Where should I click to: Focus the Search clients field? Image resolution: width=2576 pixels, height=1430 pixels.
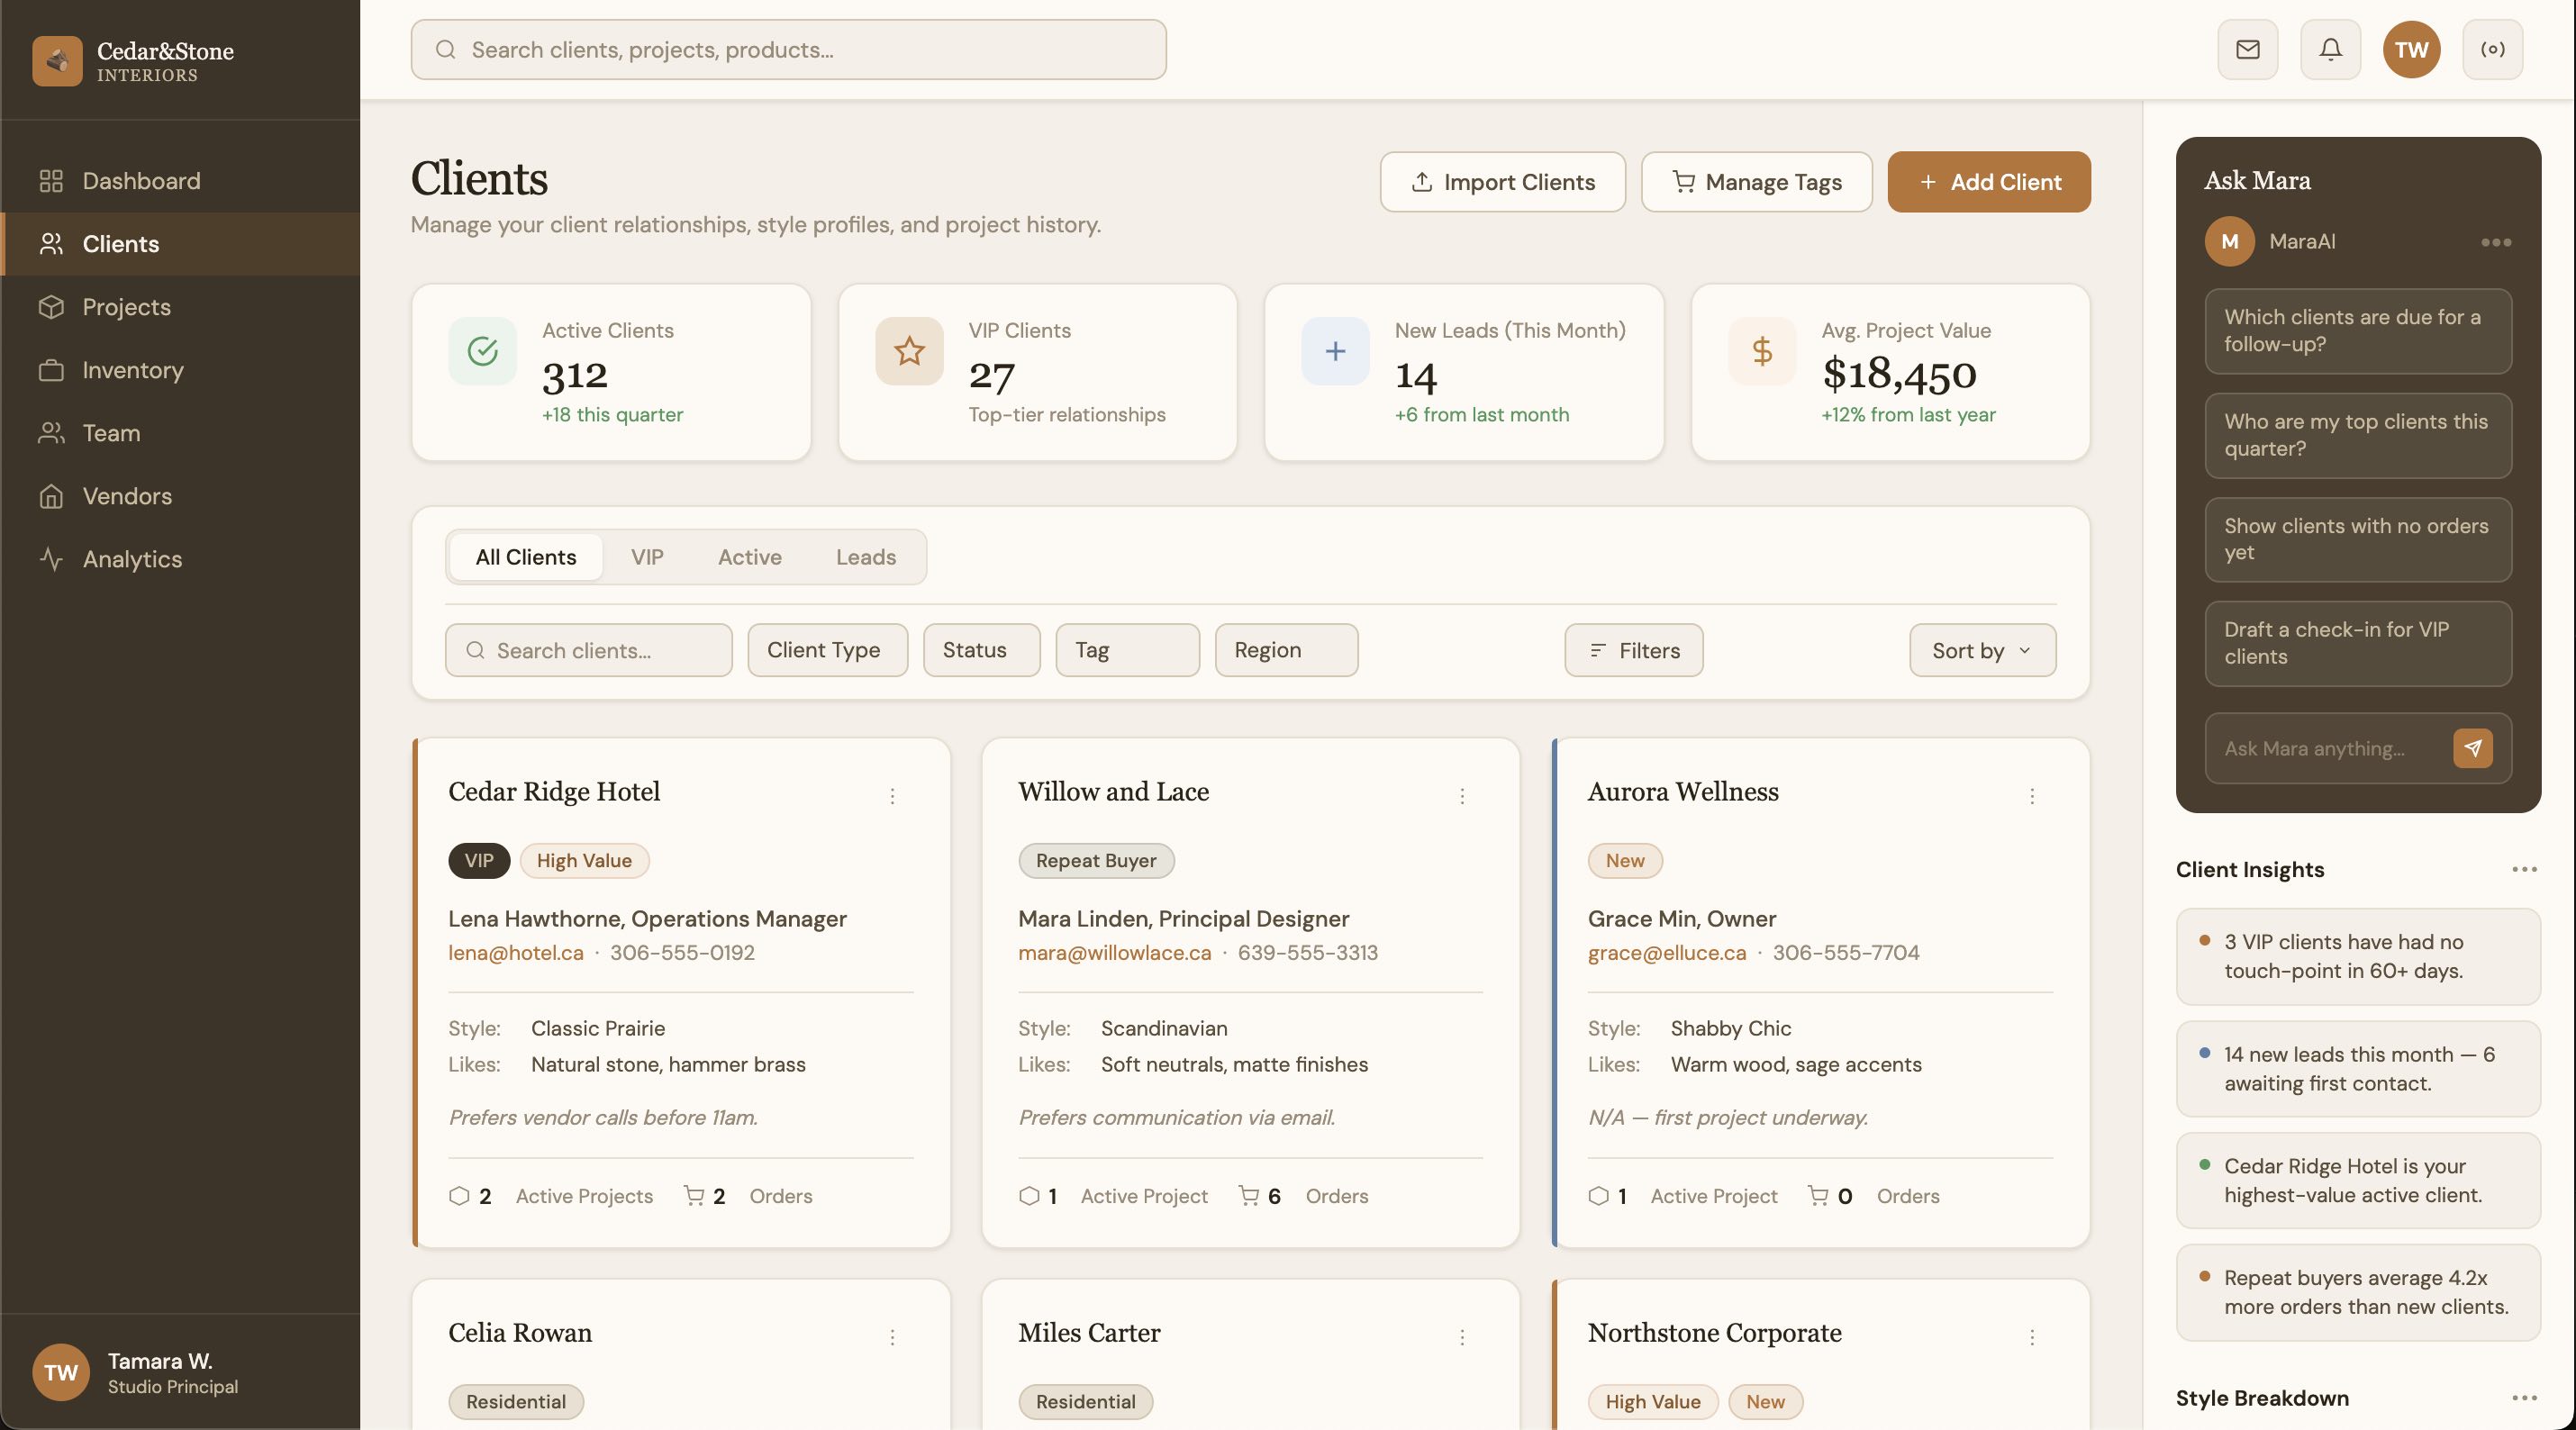588,650
